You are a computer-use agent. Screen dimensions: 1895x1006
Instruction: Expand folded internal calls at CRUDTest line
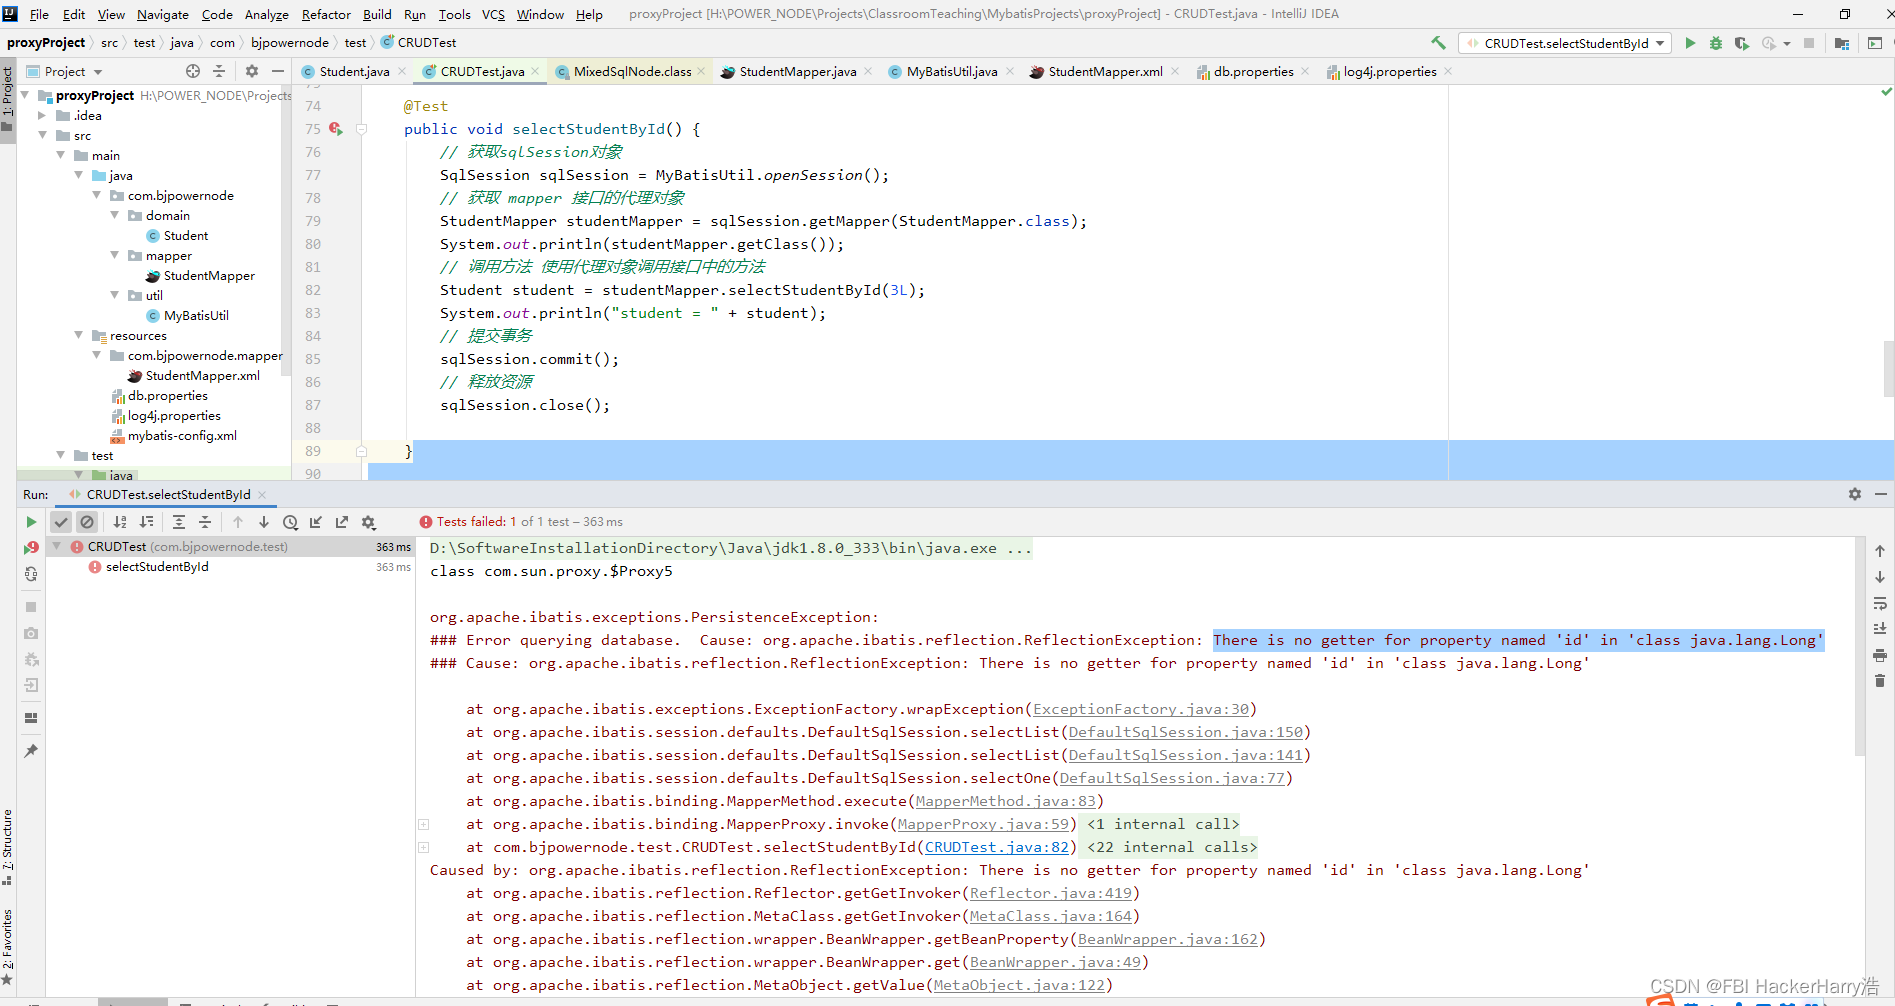[423, 847]
